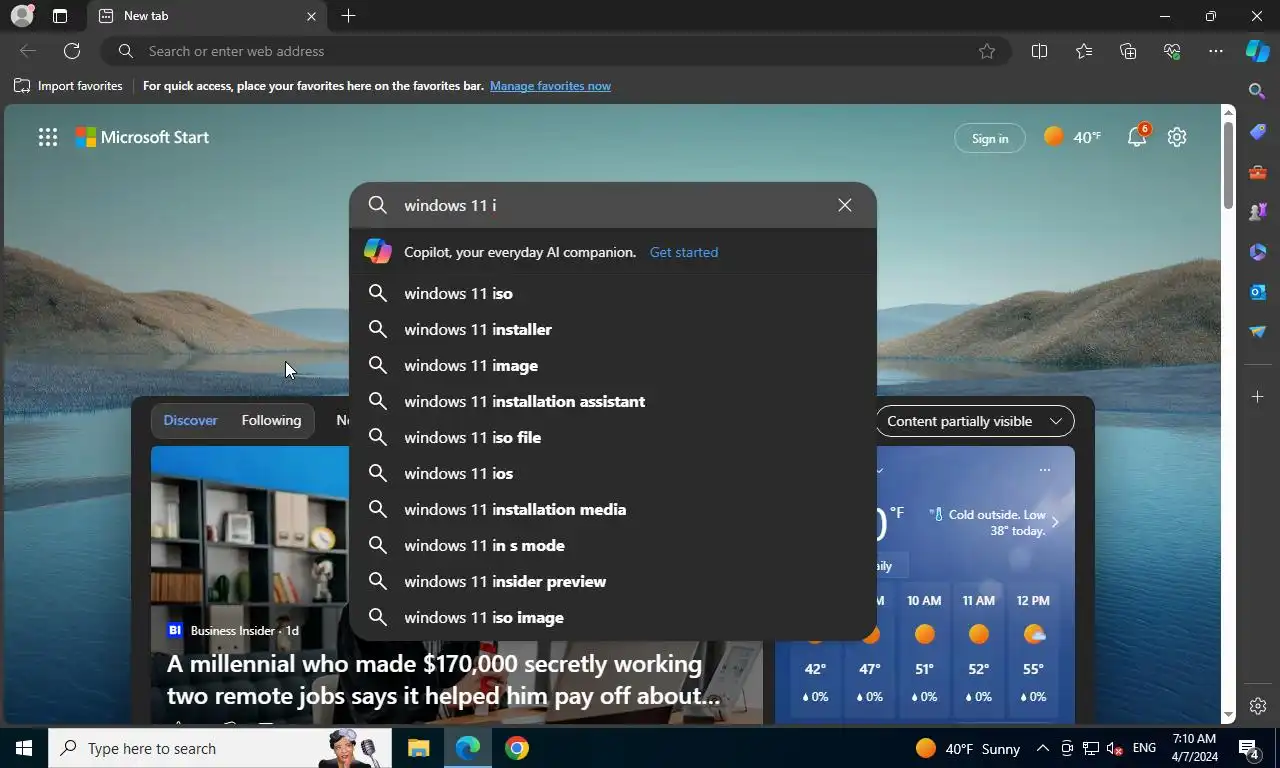Viewport: 1280px width, 768px height.
Task: Switch to the Following tab
Action: tap(271, 420)
